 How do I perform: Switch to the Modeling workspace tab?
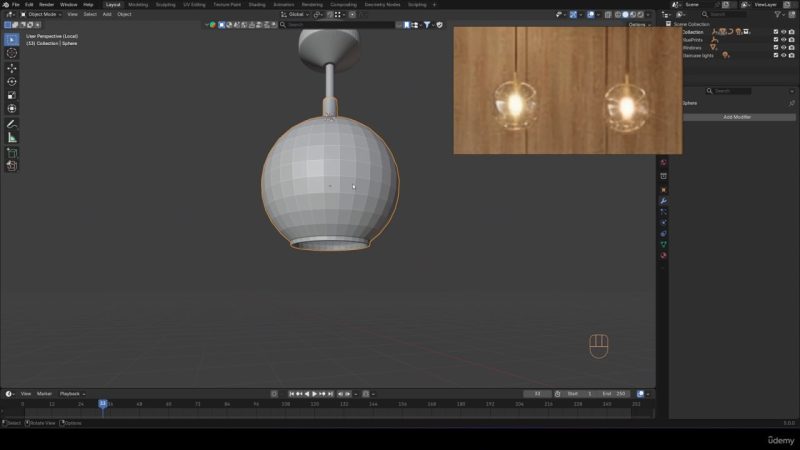pyautogui.click(x=138, y=4)
